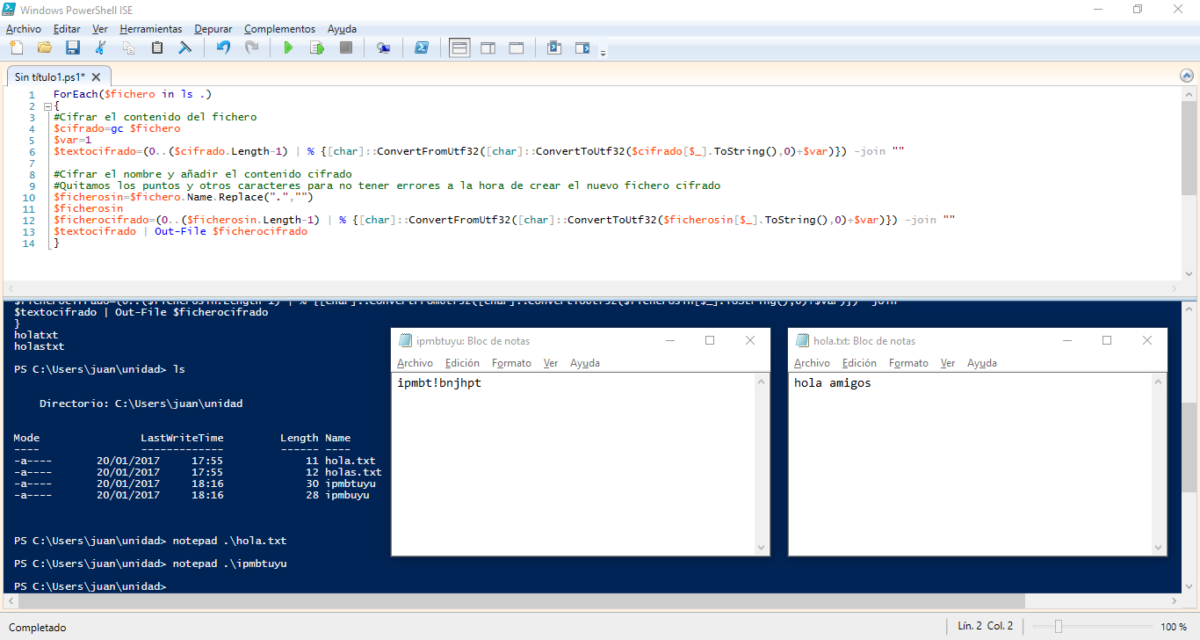This screenshot has height=640, width=1200.
Task: Click the Clear console pane icon
Action: point(185,47)
